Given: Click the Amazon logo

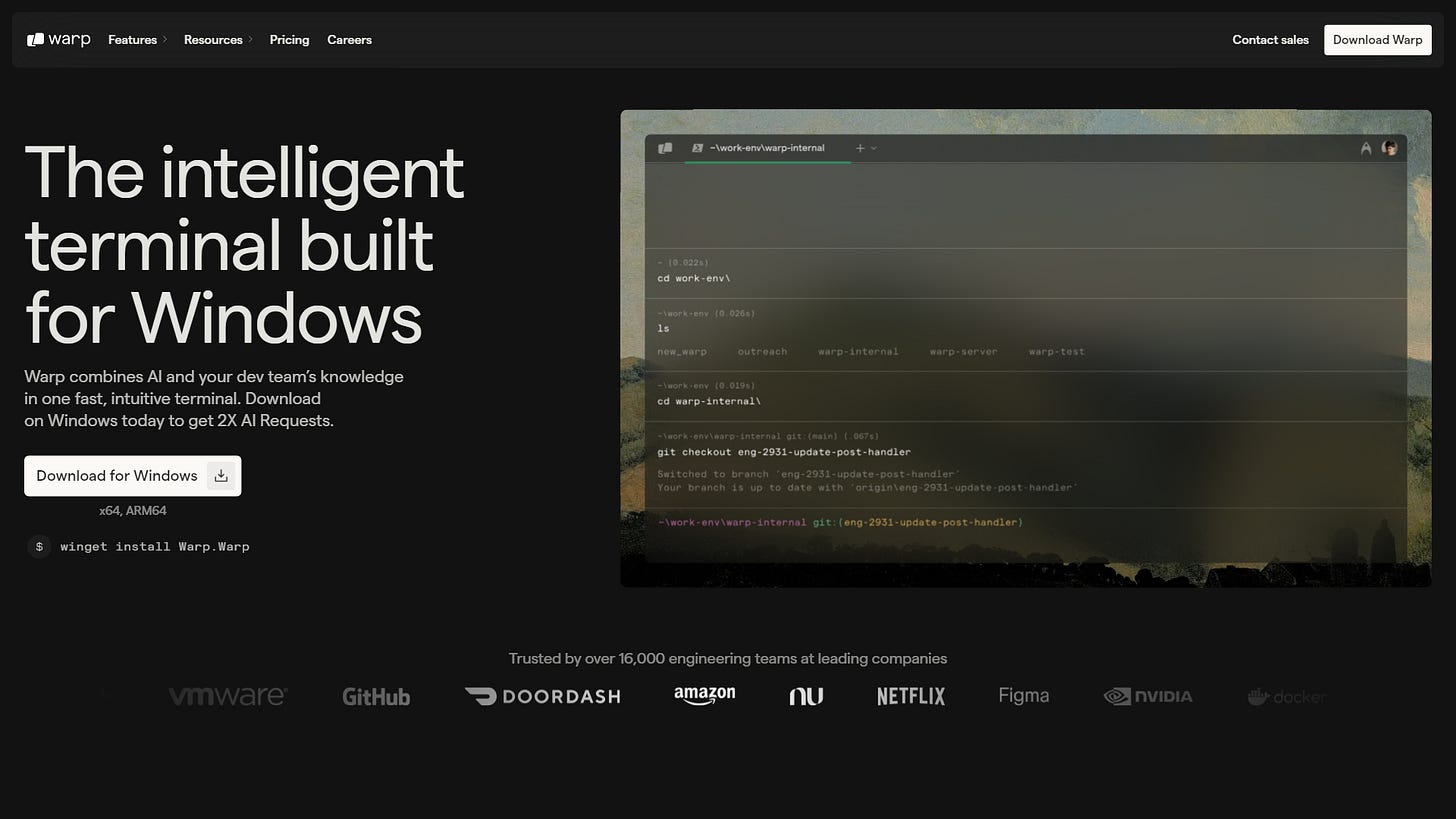Looking at the screenshot, I should [705, 696].
